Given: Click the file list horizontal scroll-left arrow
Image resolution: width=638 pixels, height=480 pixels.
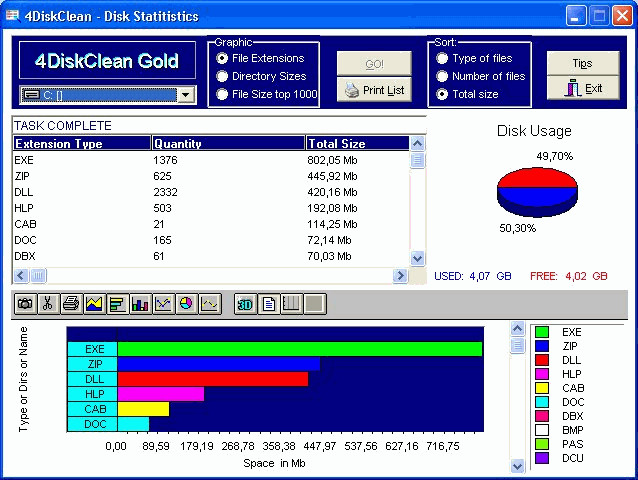Looking at the screenshot, I should tap(21, 276).
